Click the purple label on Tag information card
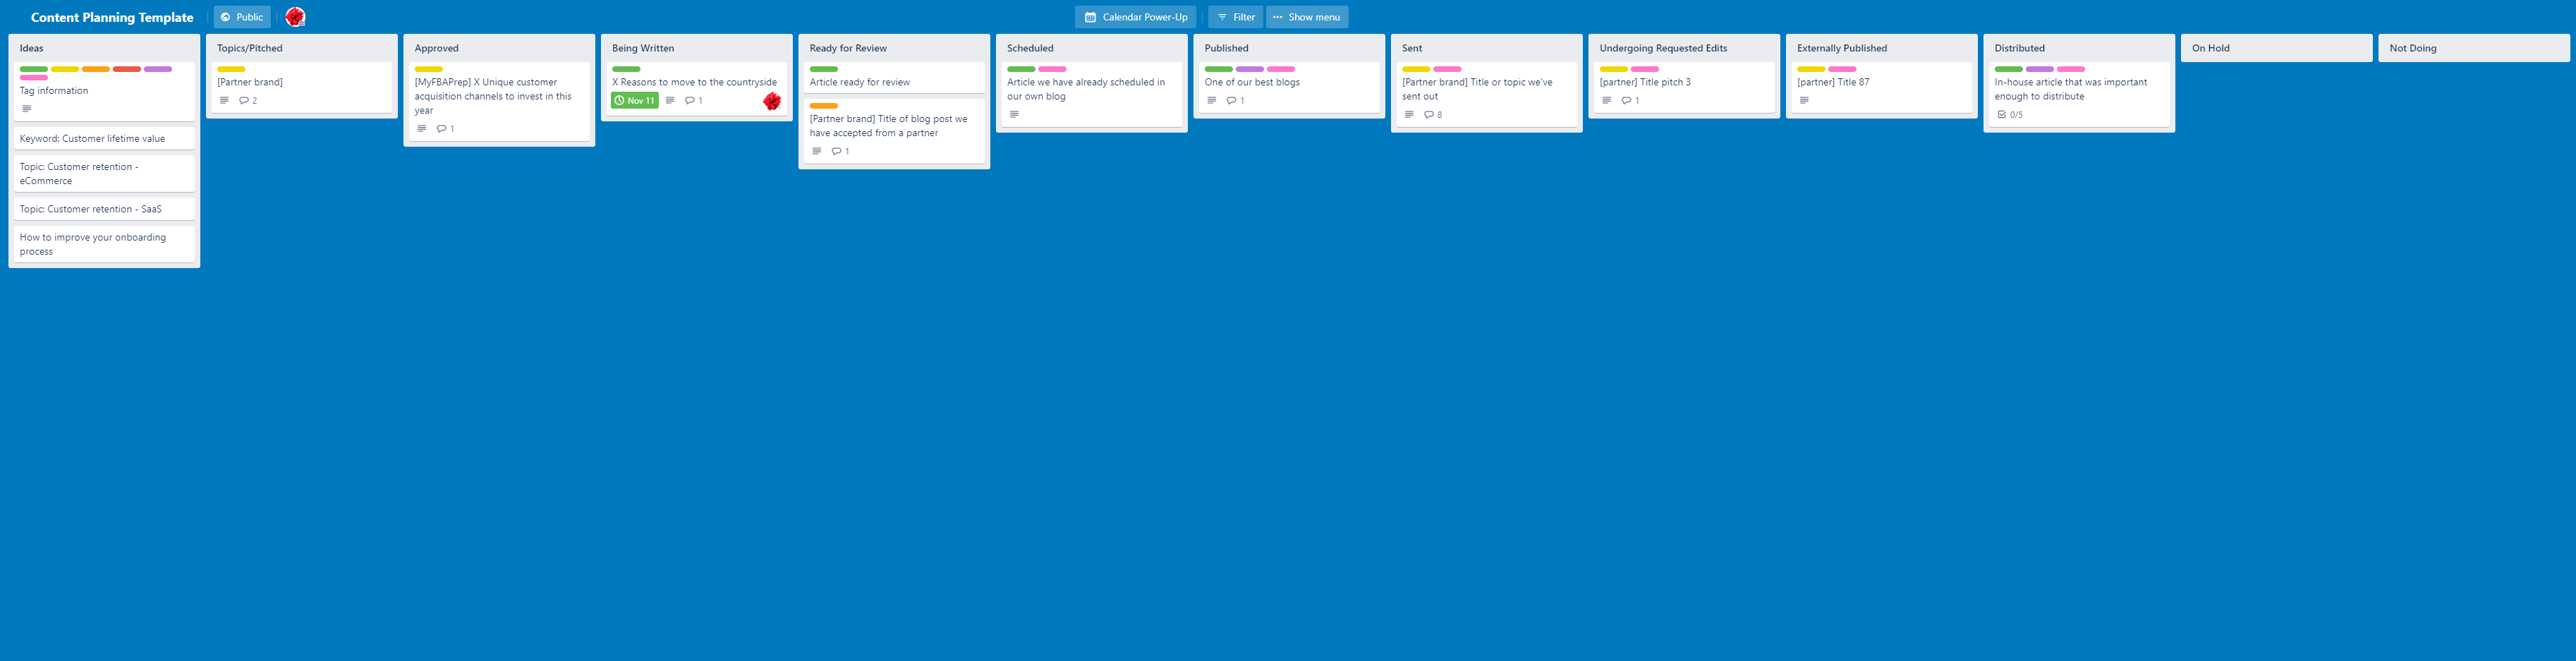Image resolution: width=2576 pixels, height=661 pixels. click(158, 69)
